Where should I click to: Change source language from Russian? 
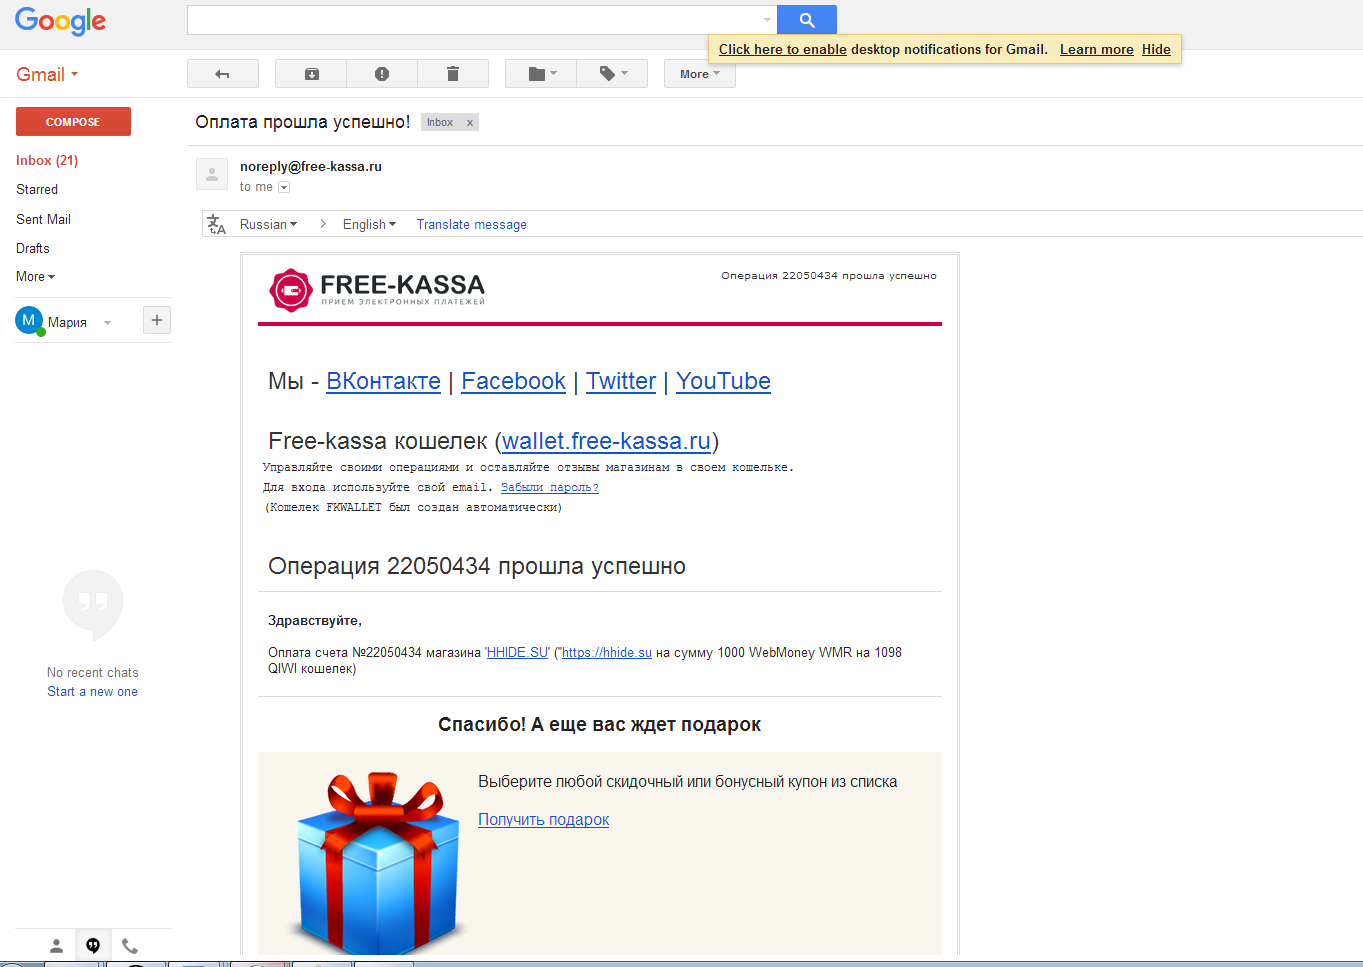[268, 224]
